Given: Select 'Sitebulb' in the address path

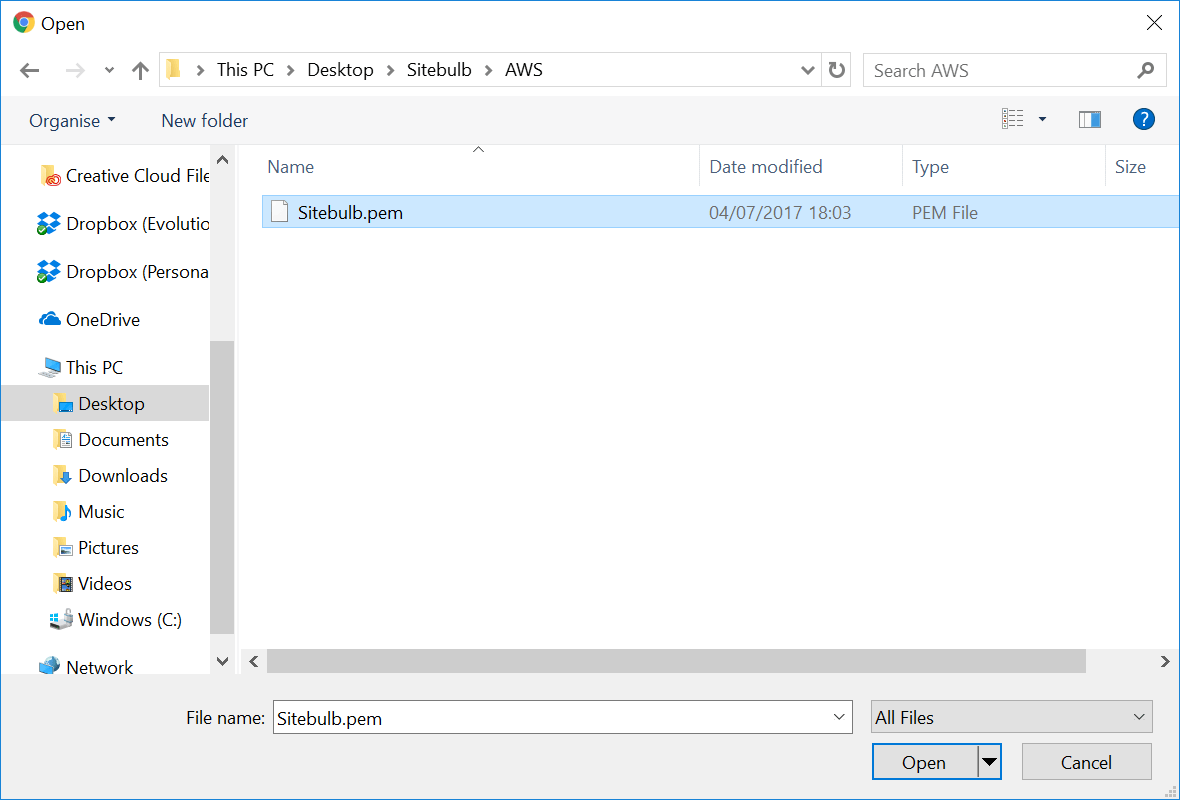Looking at the screenshot, I should 439,70.
